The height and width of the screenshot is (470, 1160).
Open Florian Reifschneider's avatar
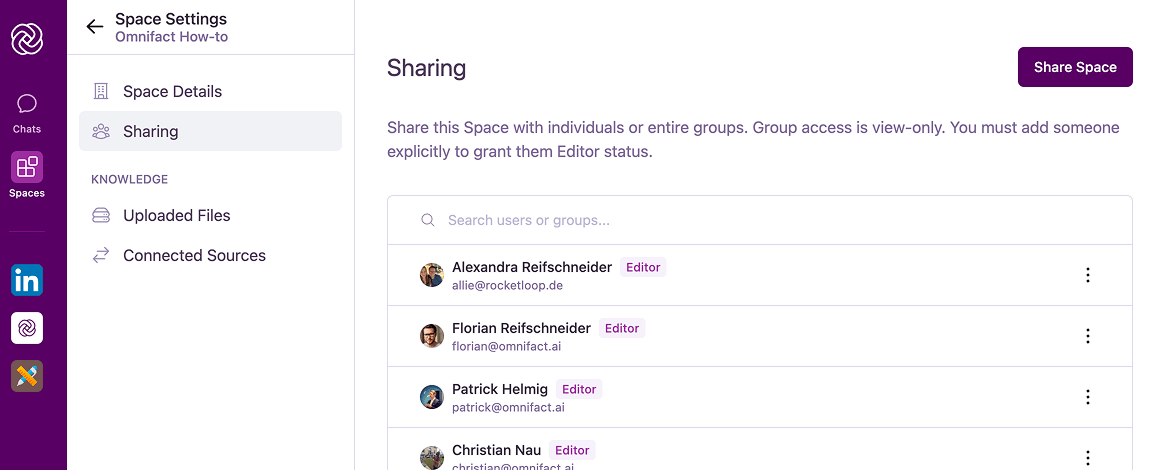[x=432, y=336]
